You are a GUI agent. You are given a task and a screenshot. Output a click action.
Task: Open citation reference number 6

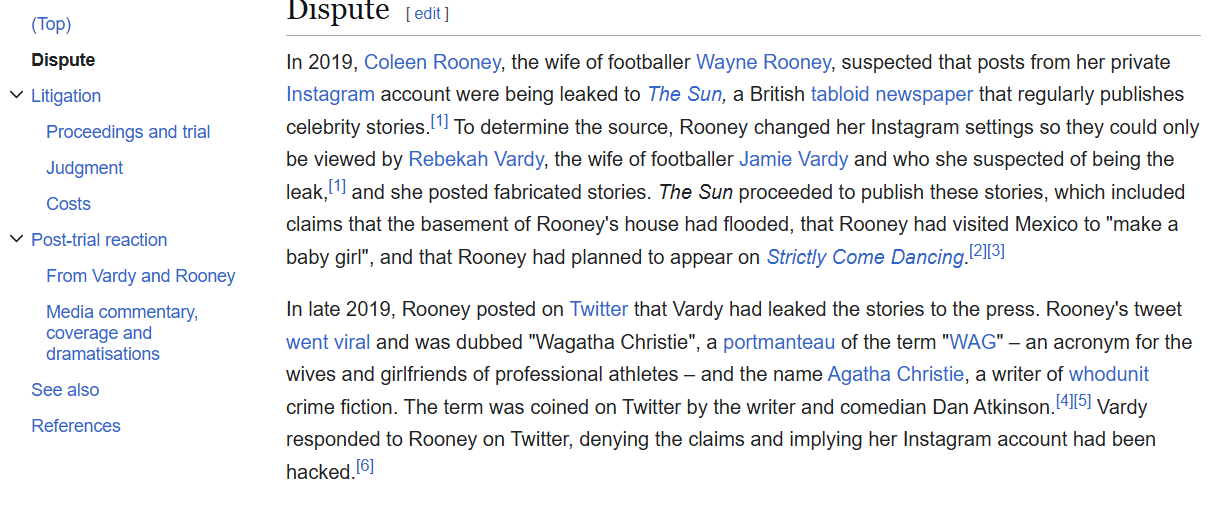tap(365, 467)
